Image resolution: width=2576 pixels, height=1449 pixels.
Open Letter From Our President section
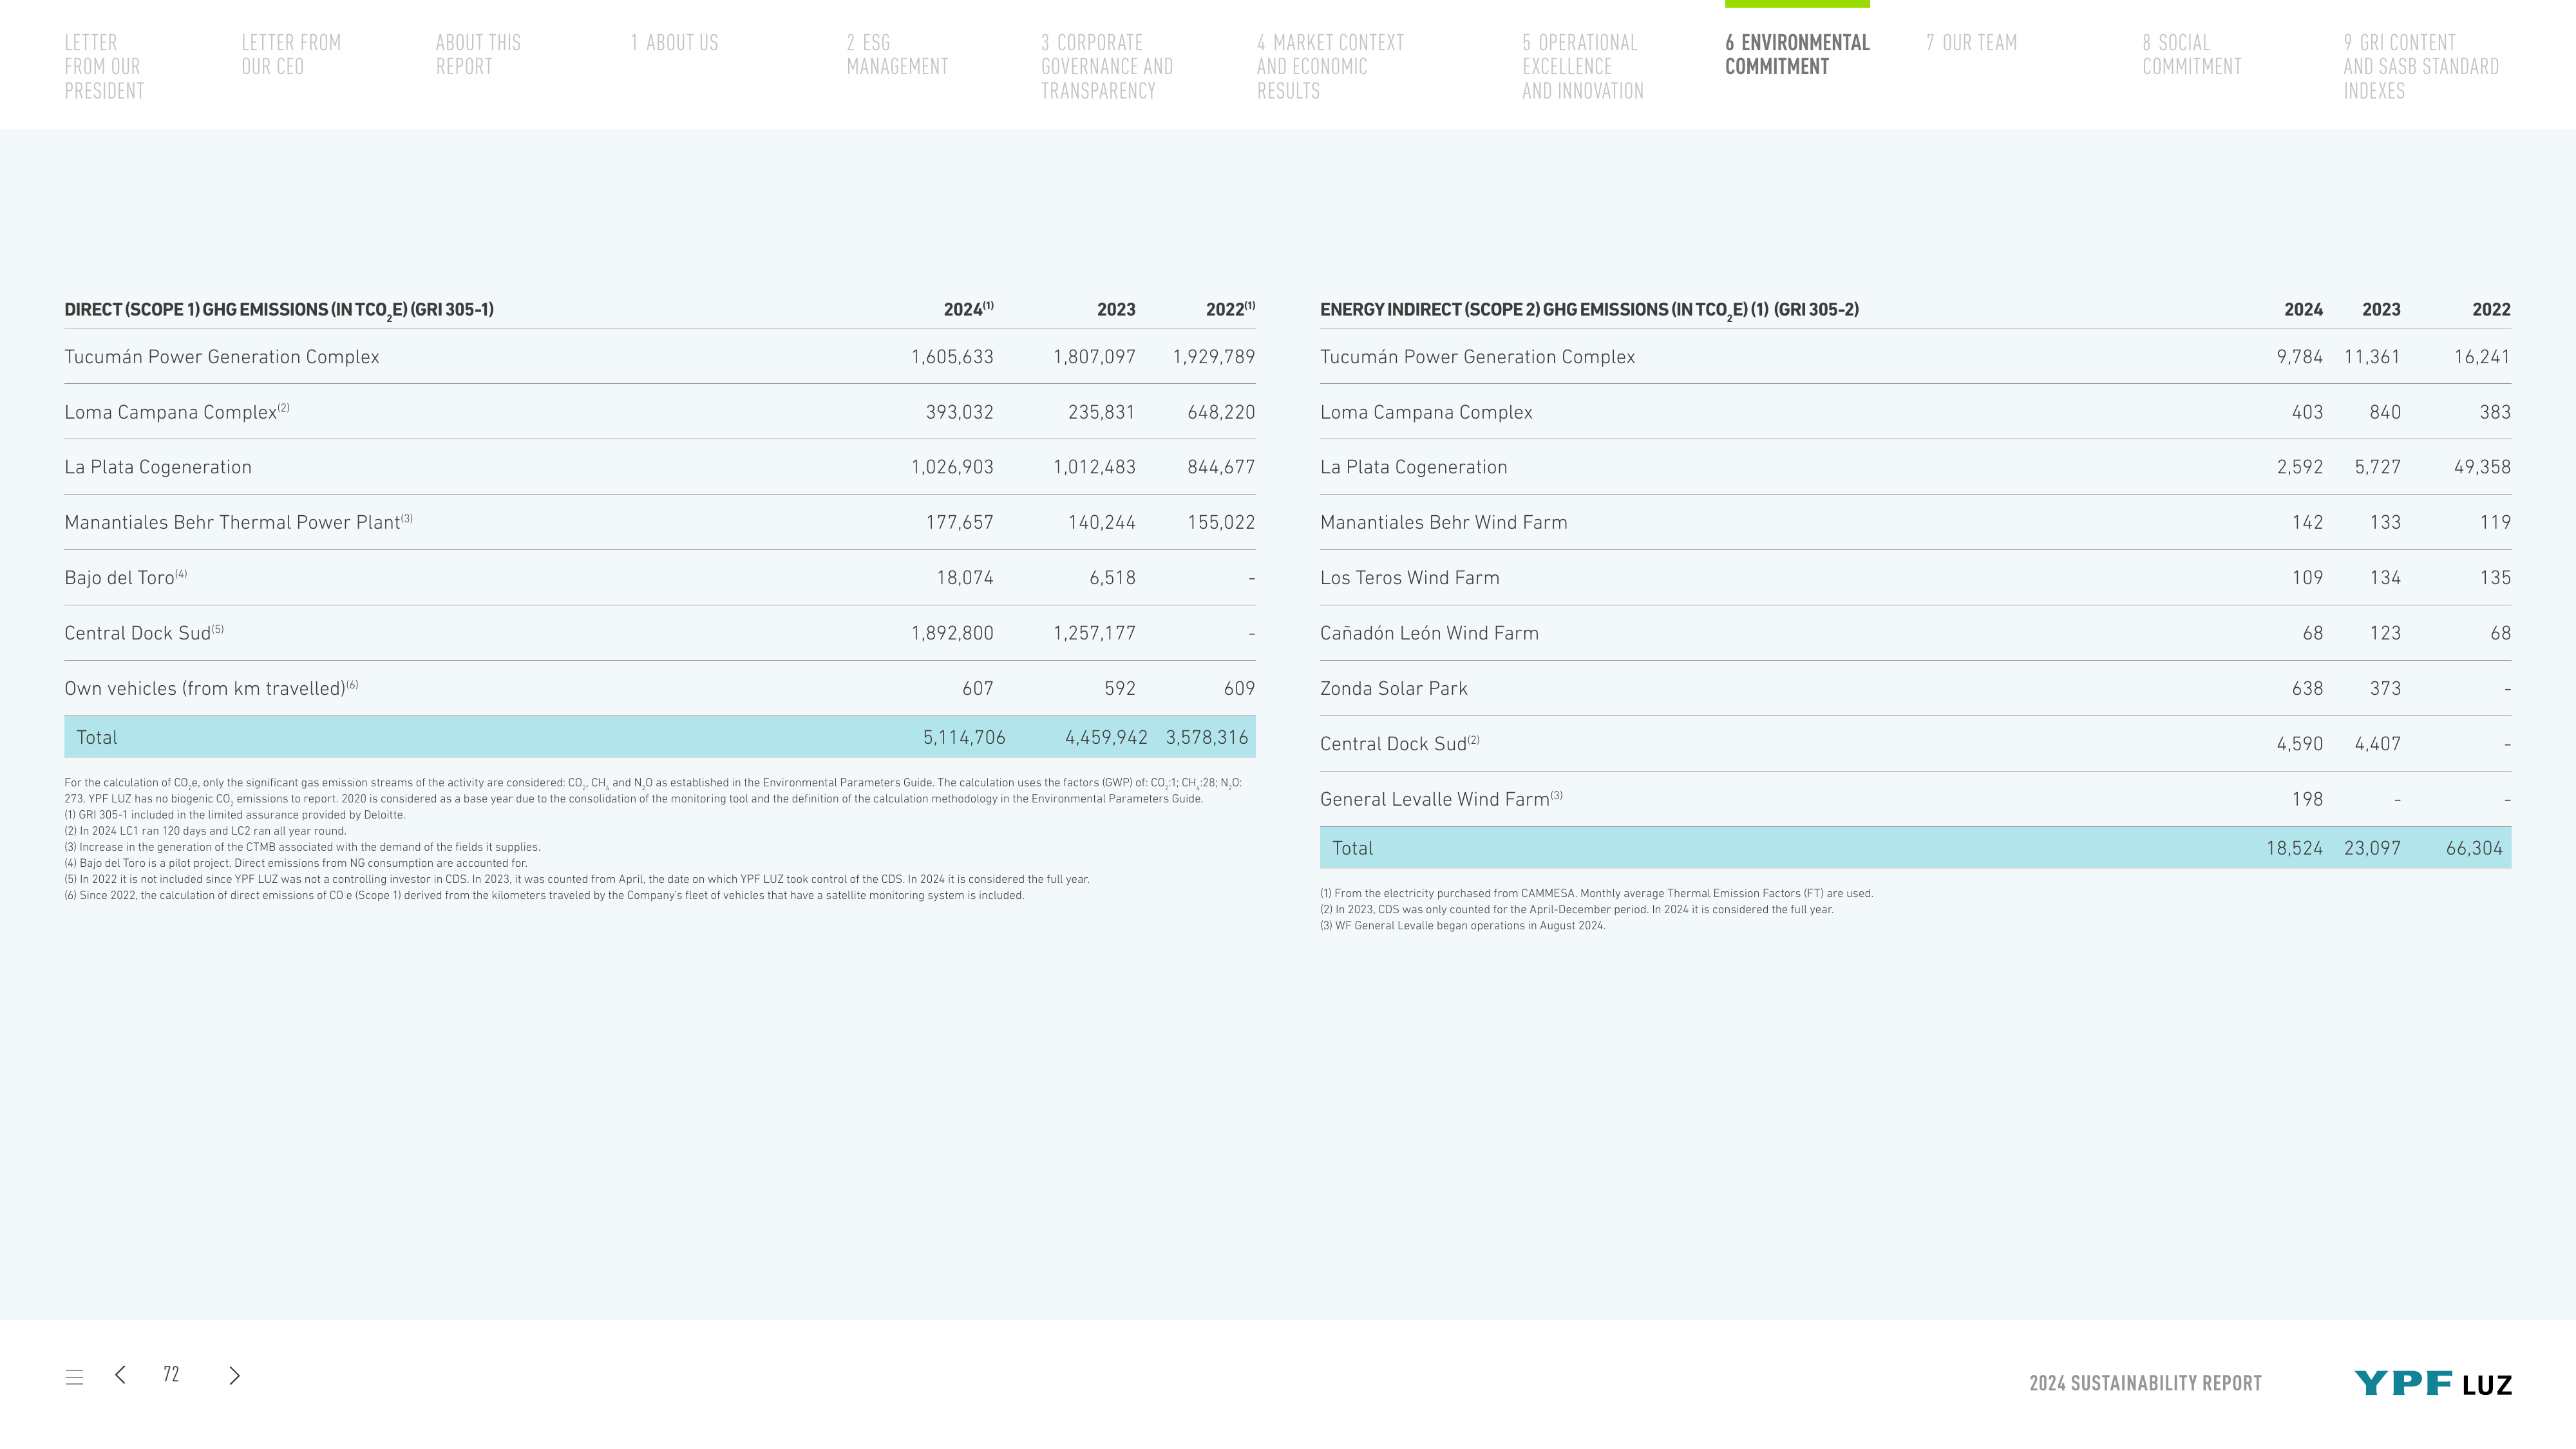tap(104, 67)
